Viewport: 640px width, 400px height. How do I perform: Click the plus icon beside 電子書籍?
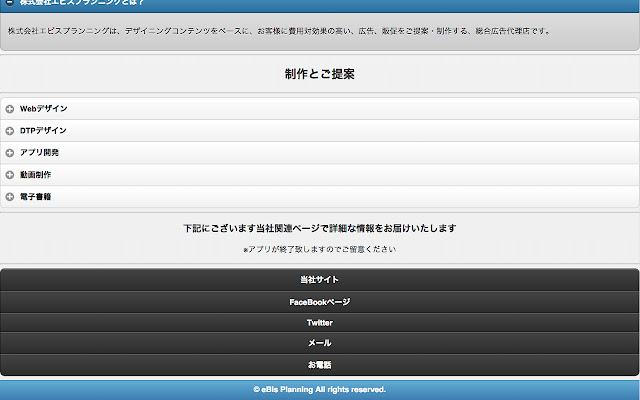tap(10, 197)
